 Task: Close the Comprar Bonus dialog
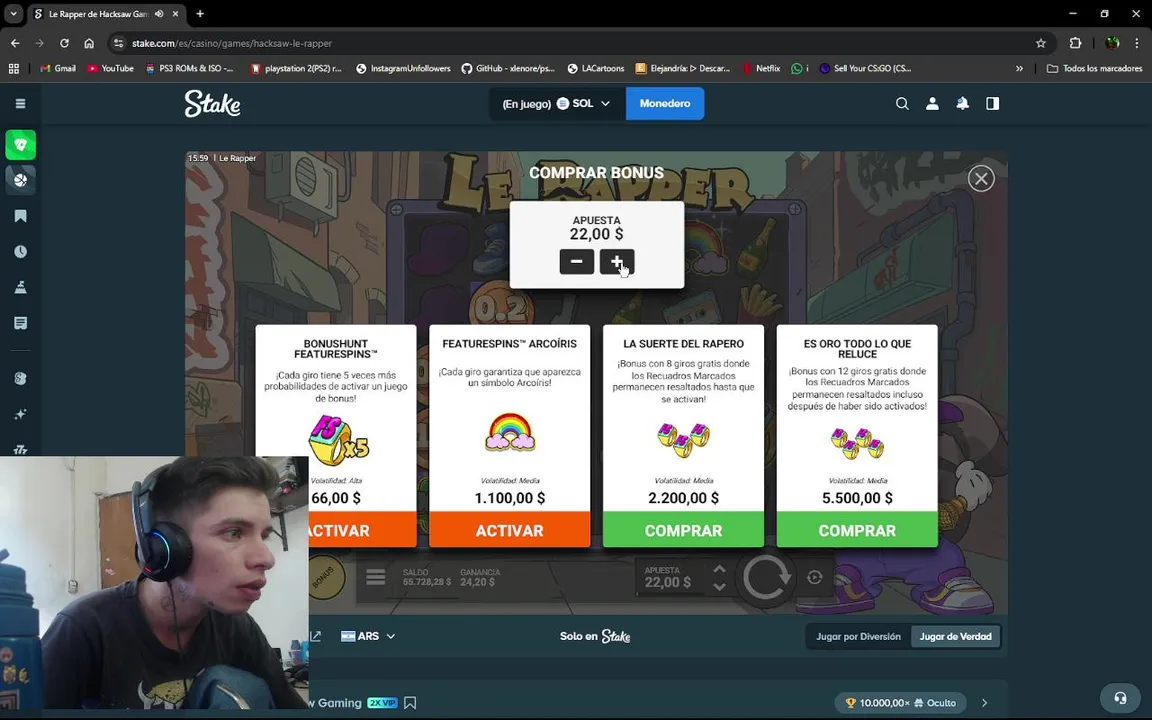[x=981, y=179]
